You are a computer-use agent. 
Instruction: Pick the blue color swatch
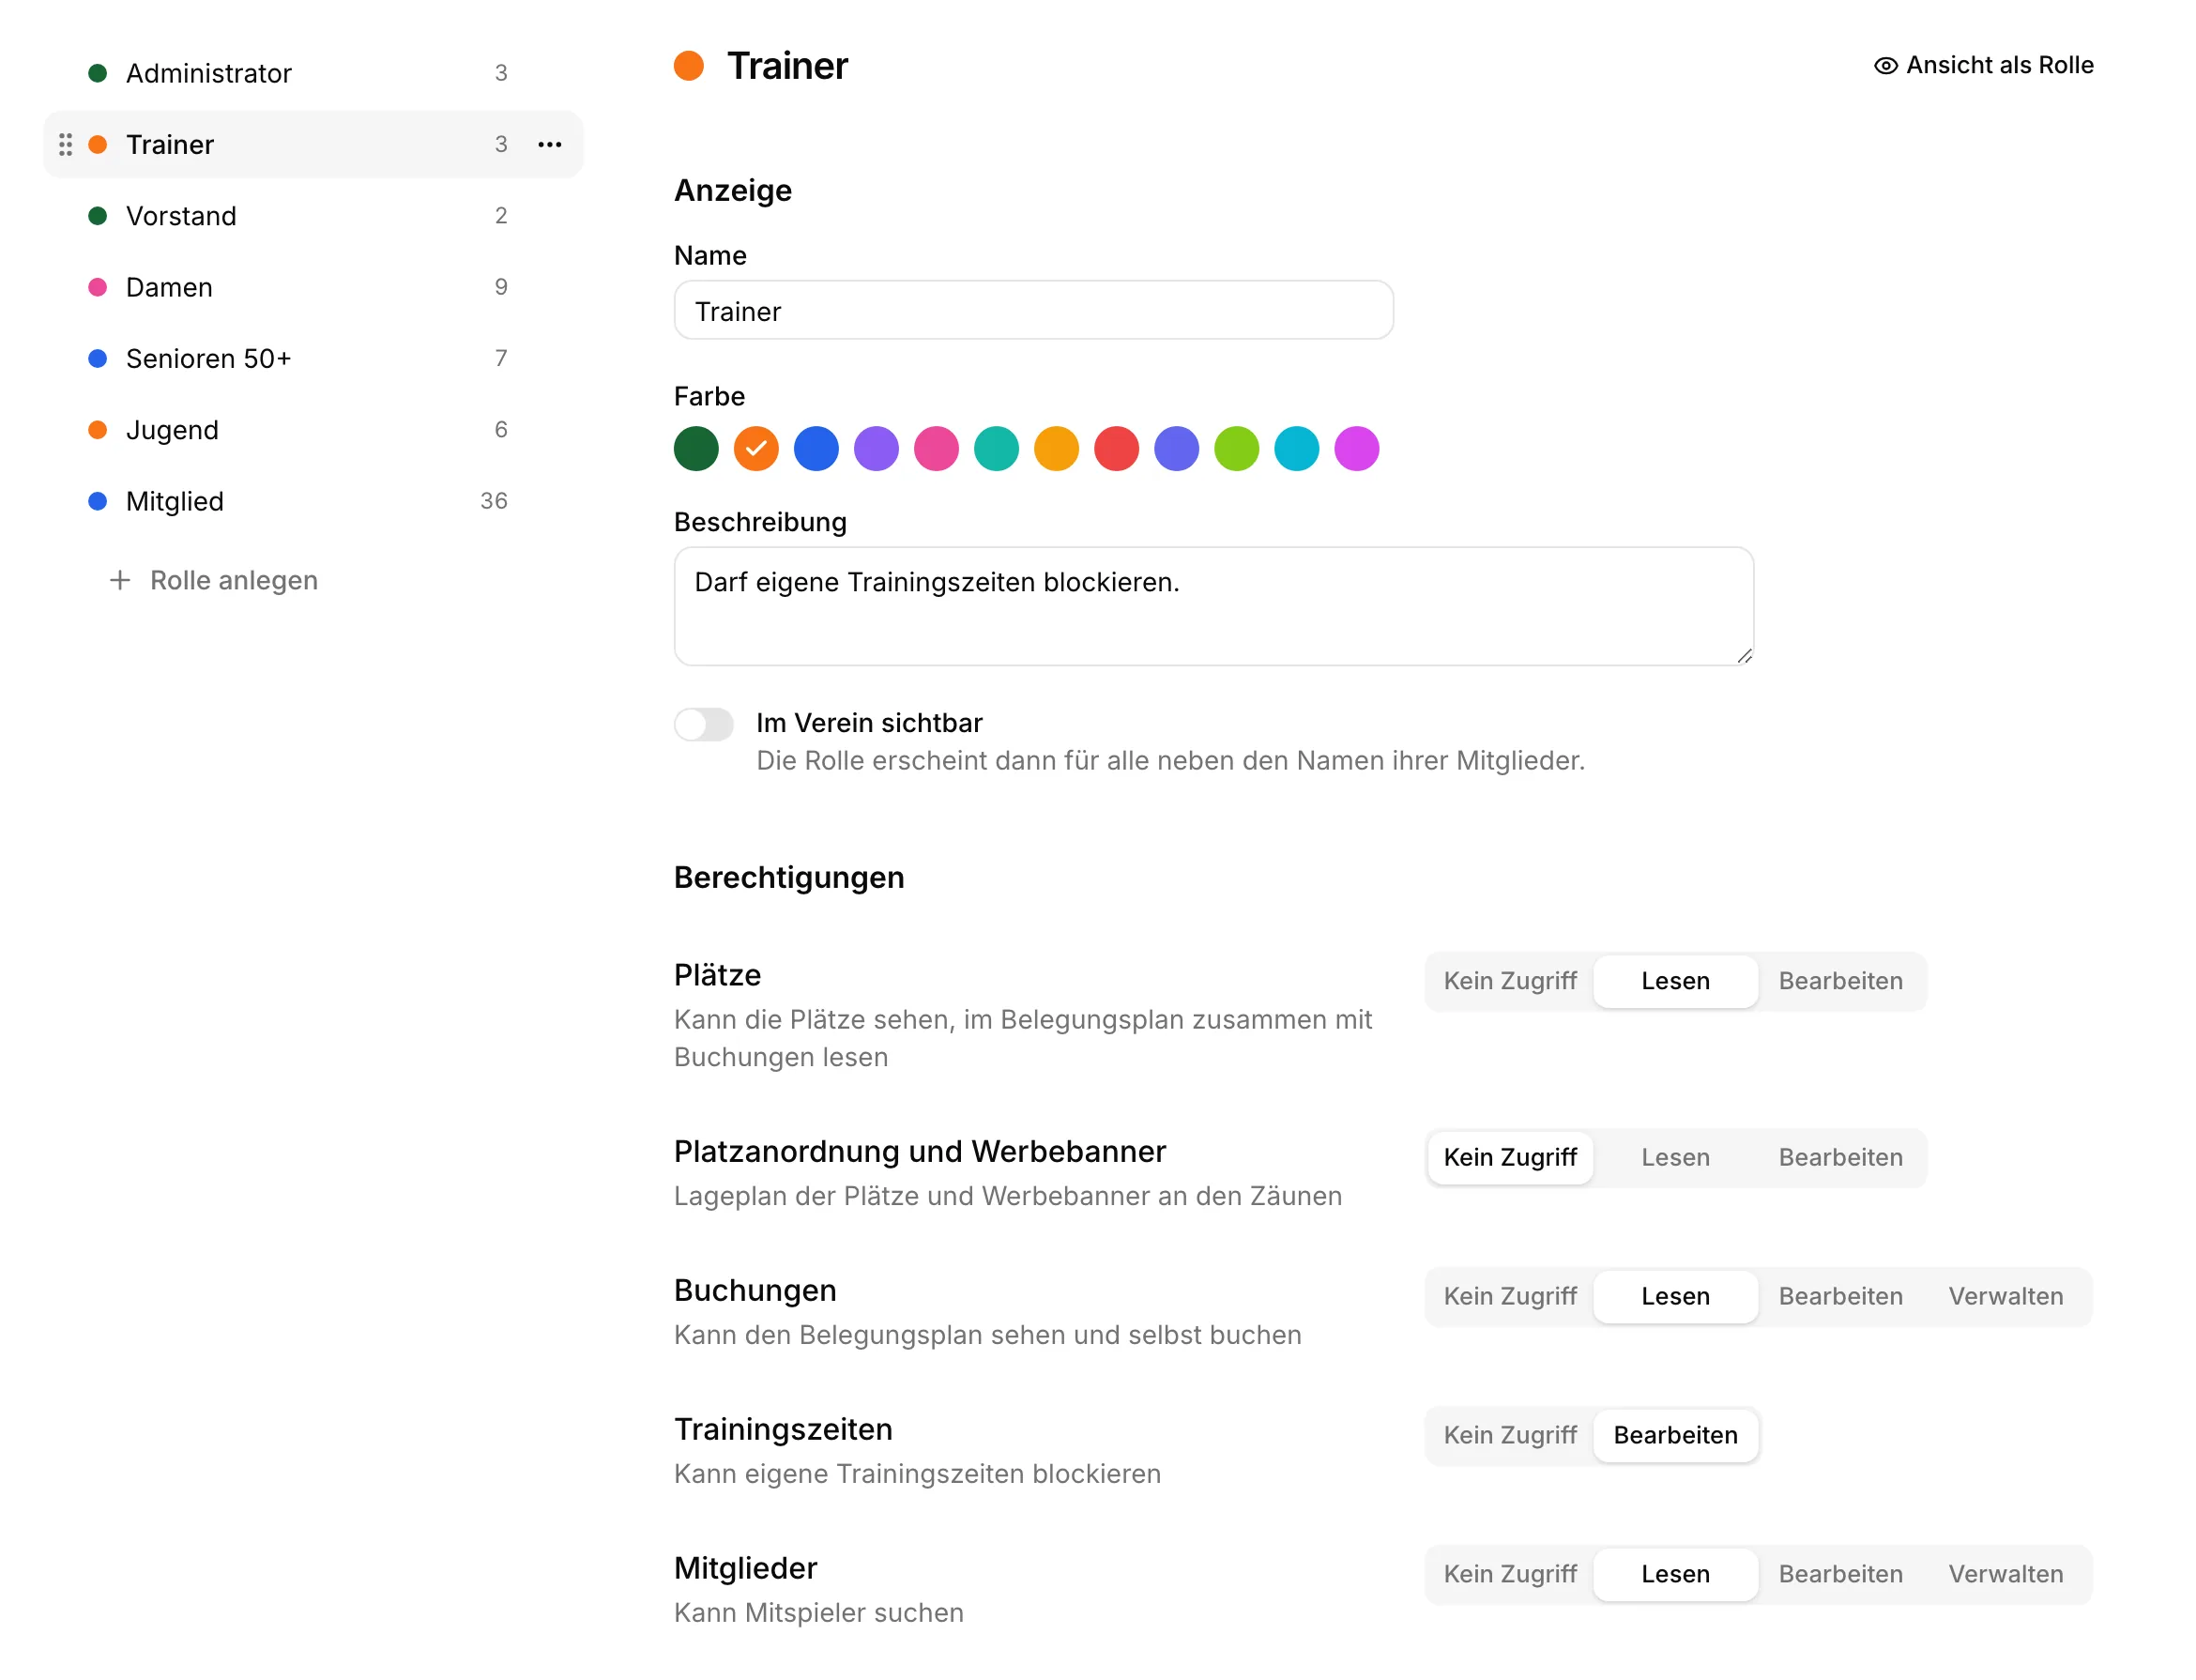coord(816,448)
